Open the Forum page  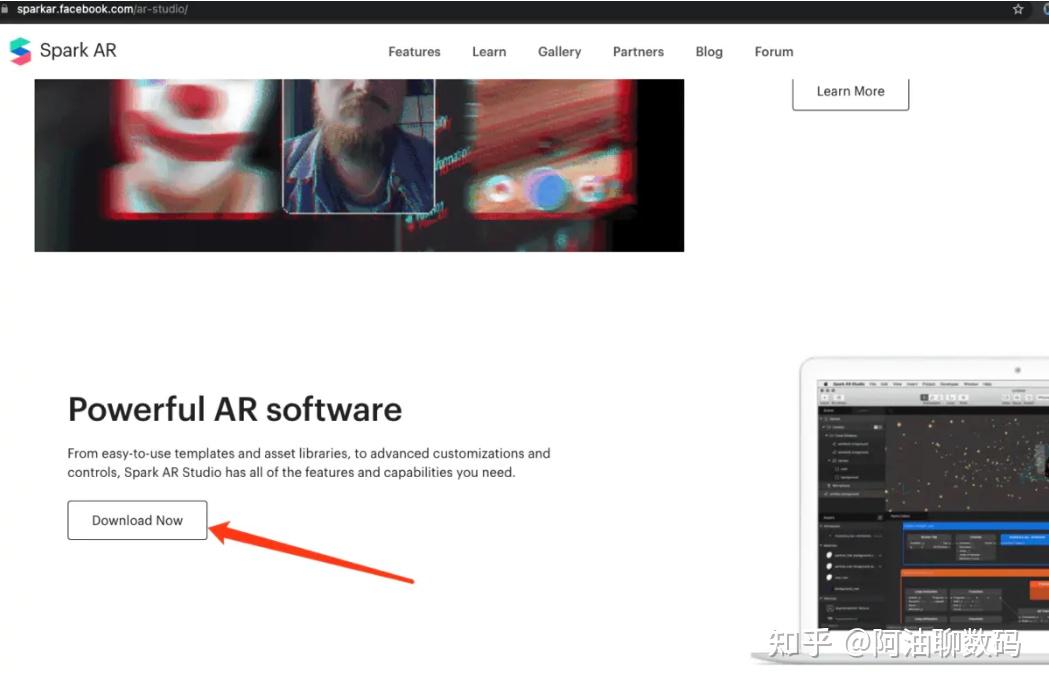pyautogui.click(x=774, y=52)
